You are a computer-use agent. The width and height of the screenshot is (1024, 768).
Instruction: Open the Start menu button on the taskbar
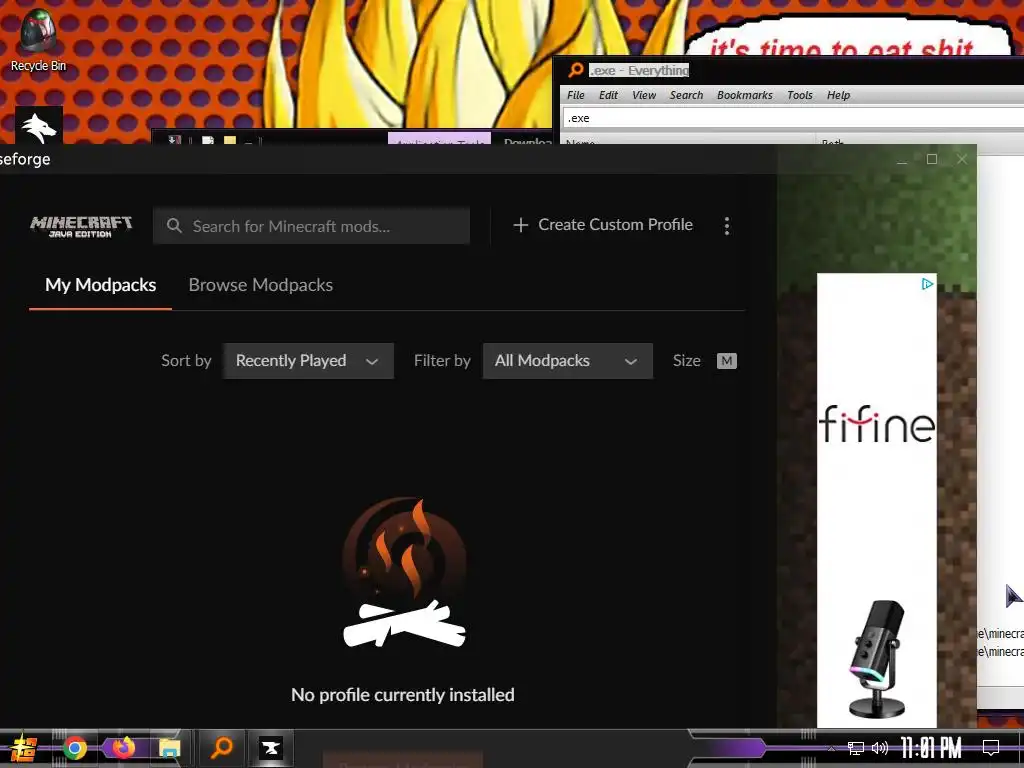pos(23,748)
